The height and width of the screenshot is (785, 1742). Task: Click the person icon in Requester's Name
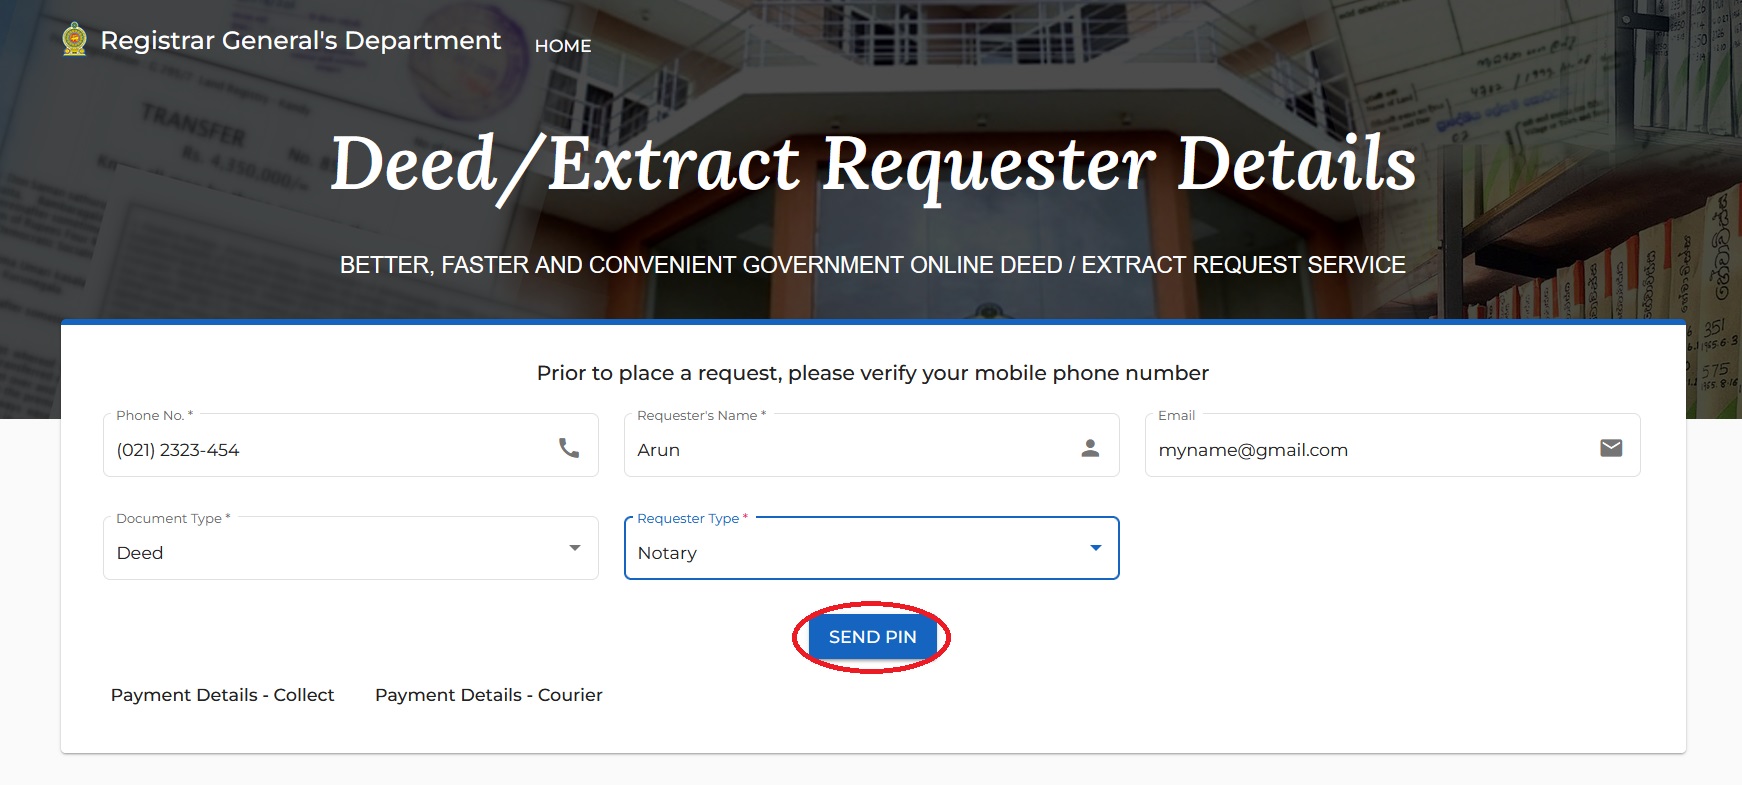pos(1090,448)
